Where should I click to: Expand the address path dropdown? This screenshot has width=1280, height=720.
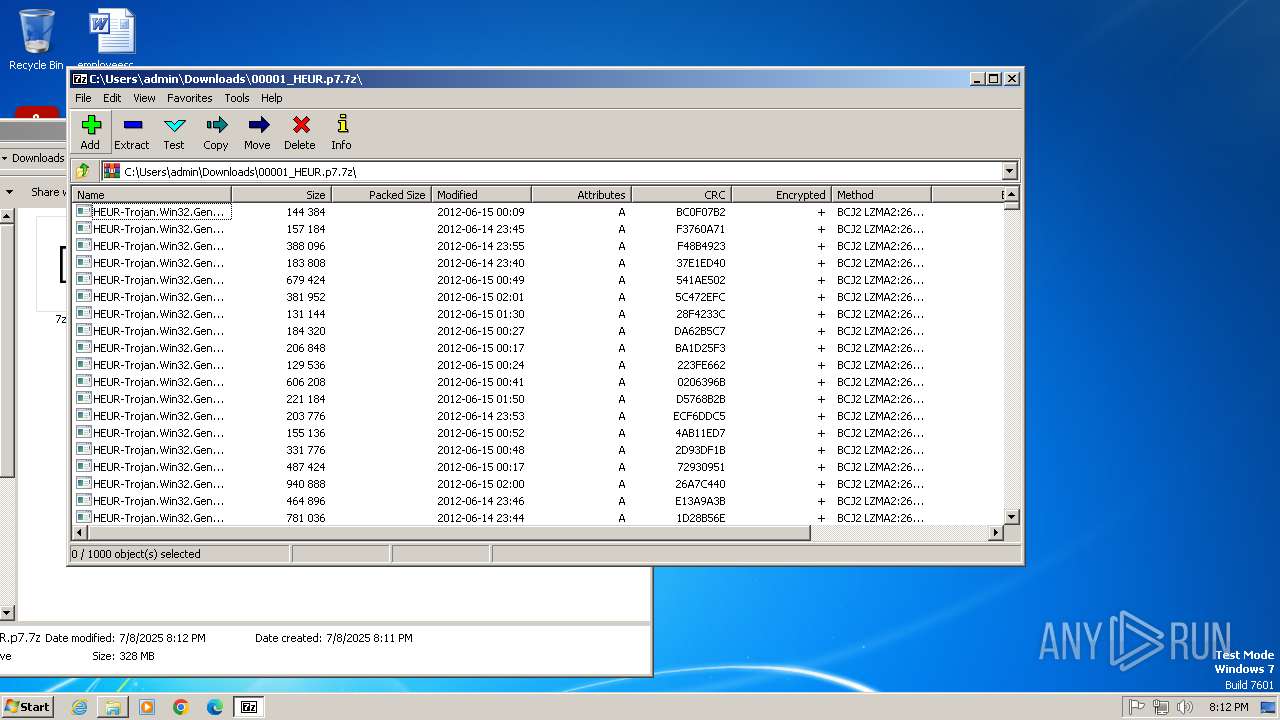tap(1009, 171)
